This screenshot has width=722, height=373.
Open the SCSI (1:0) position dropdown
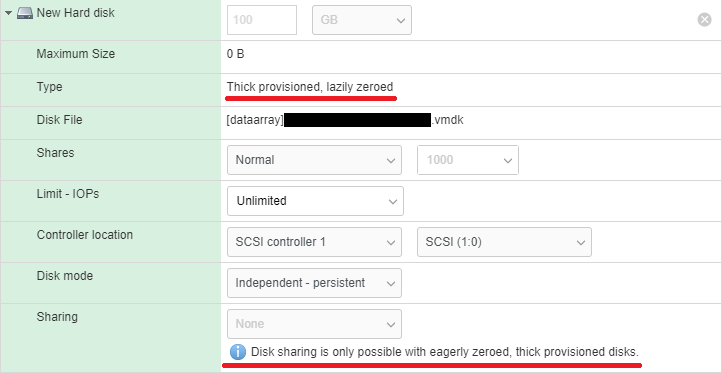tap(504, 242)
